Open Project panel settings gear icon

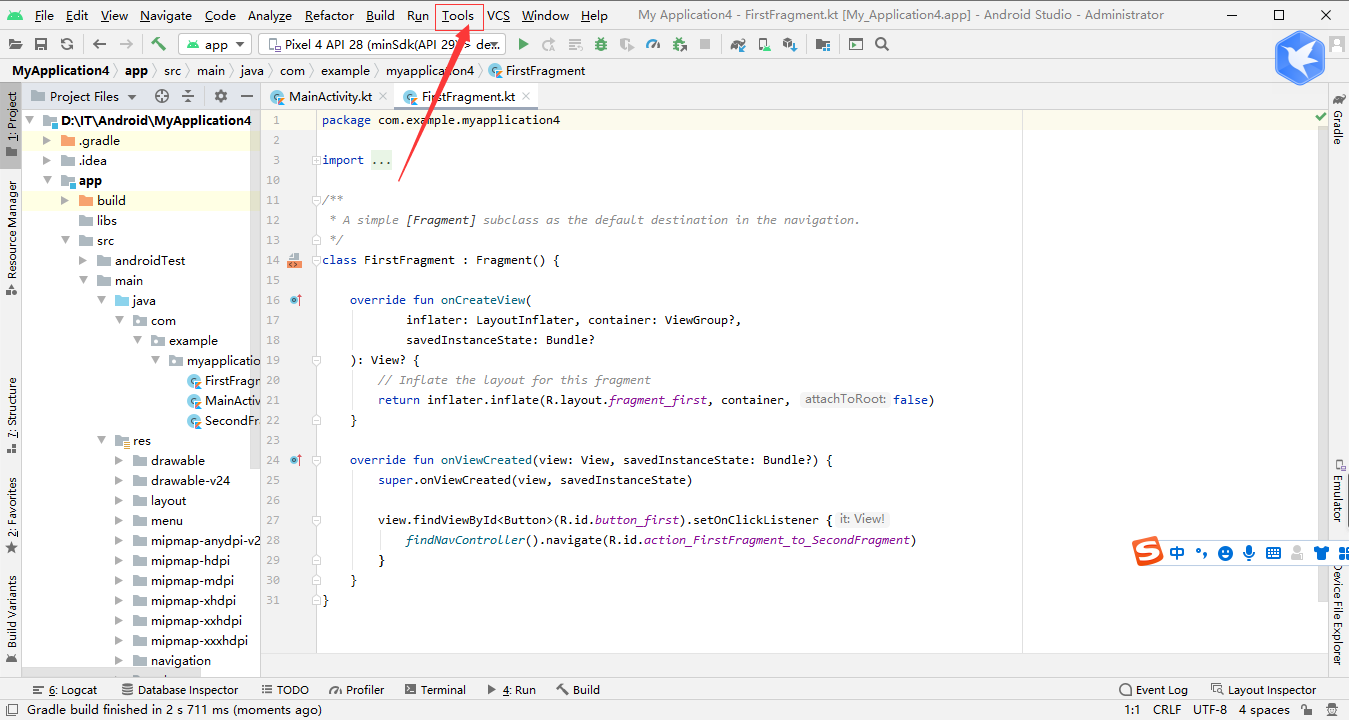[x=221, y=96]
